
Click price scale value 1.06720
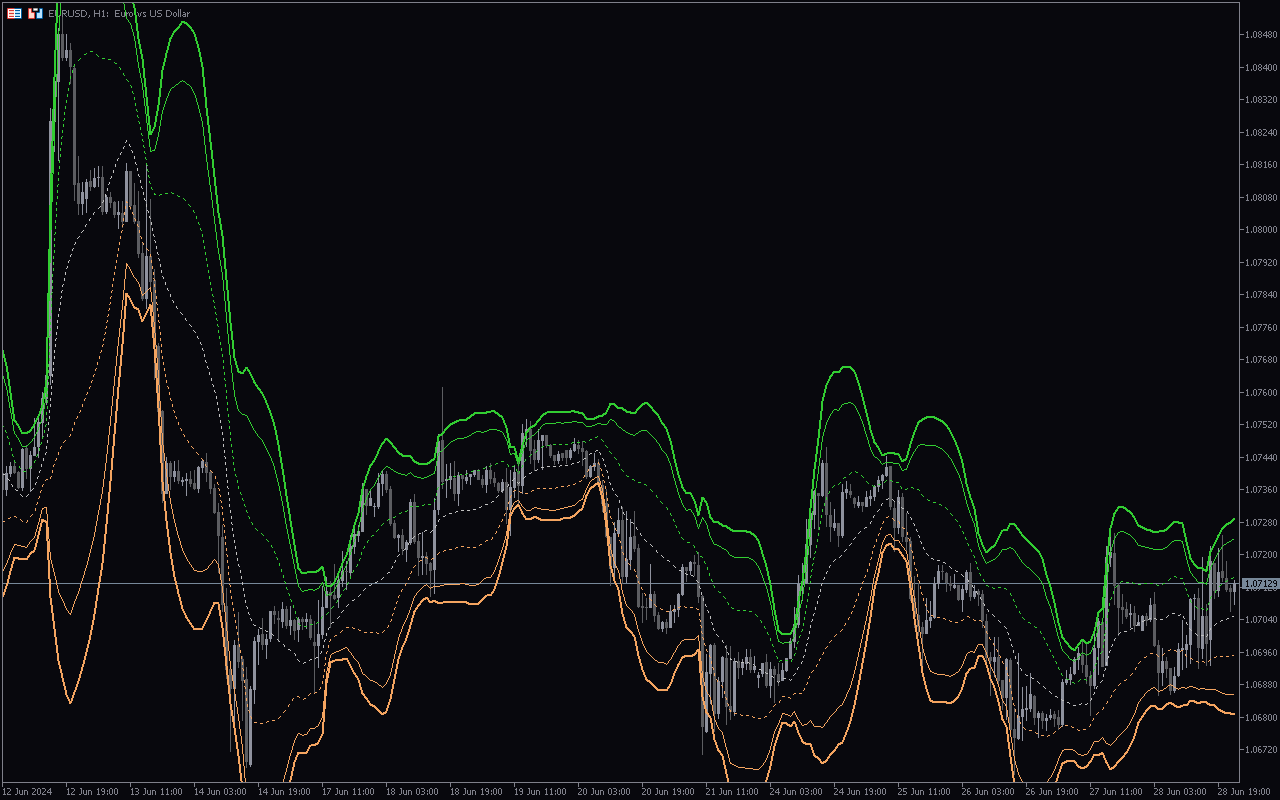click(1260, 749)
